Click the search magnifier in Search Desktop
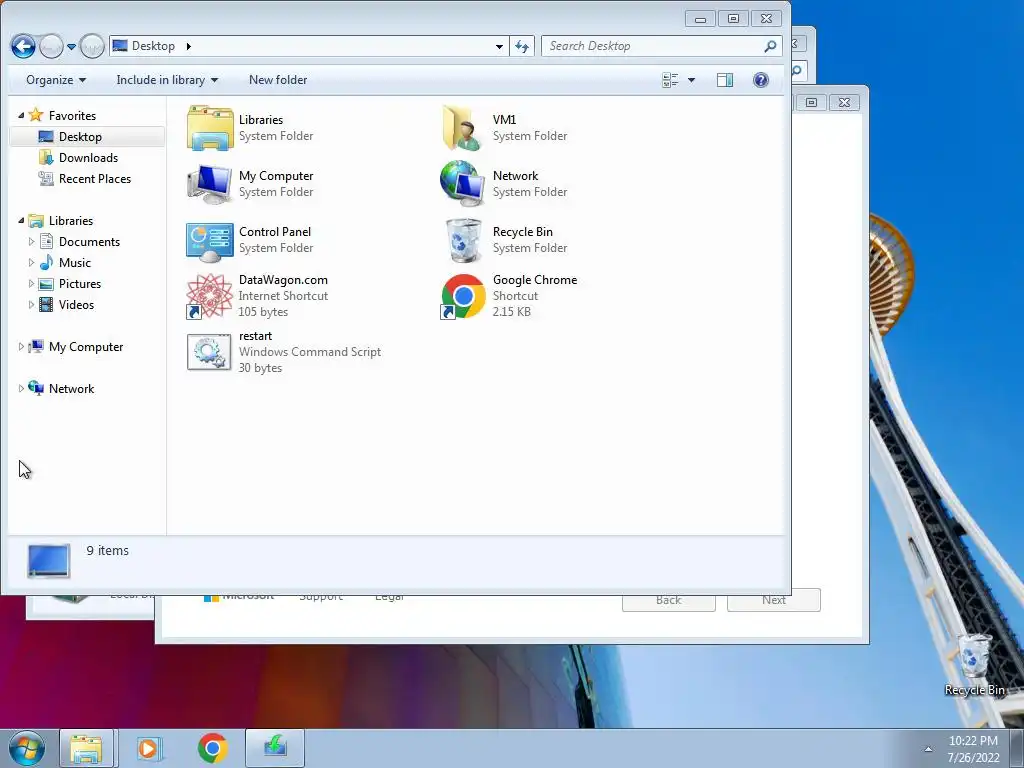The height and width of the screenshot is (768, 1024). pos(771,46)
